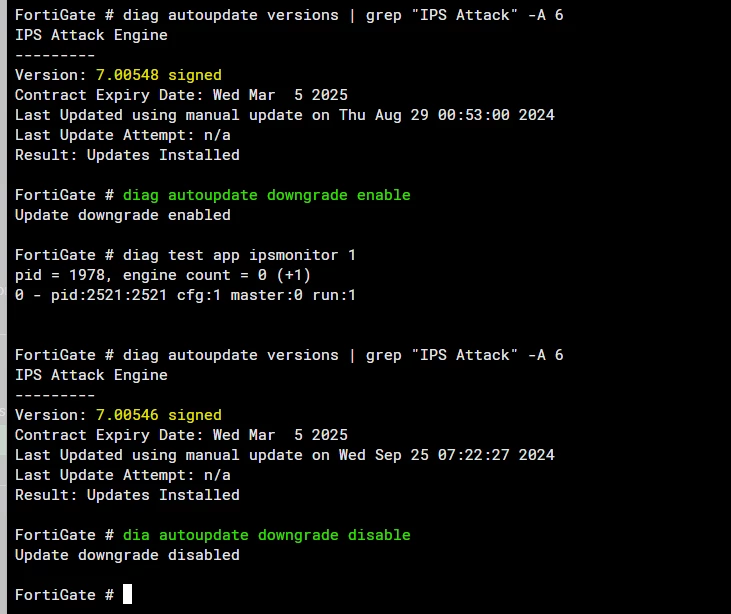The height and width of the screenshot is (614, 731).
Task: Click the green command 'dia autoupdate downgrade disable'
Action: 267,535
